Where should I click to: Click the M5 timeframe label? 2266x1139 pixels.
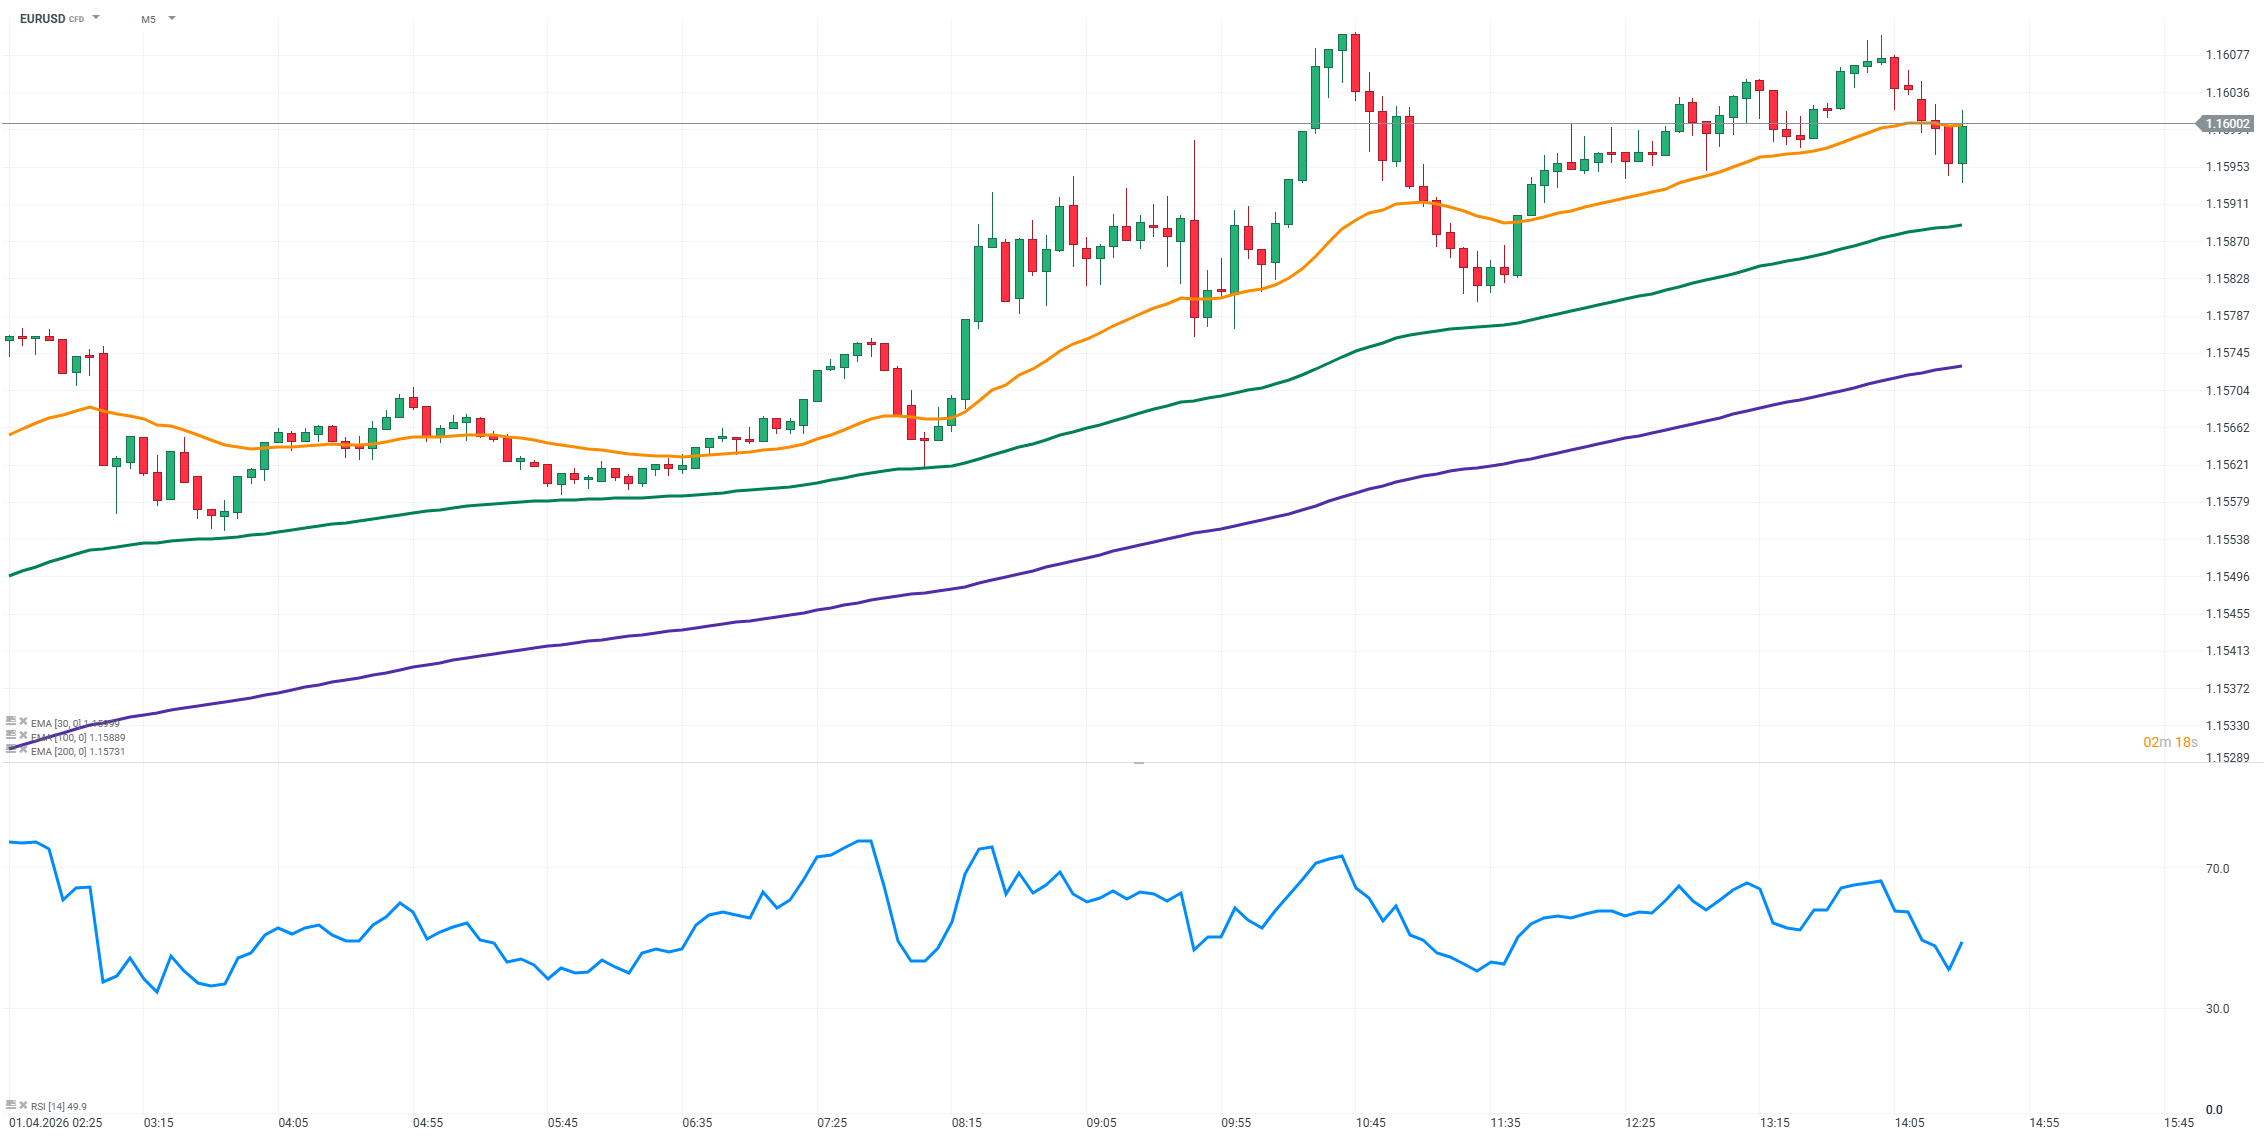pos(148,19)
